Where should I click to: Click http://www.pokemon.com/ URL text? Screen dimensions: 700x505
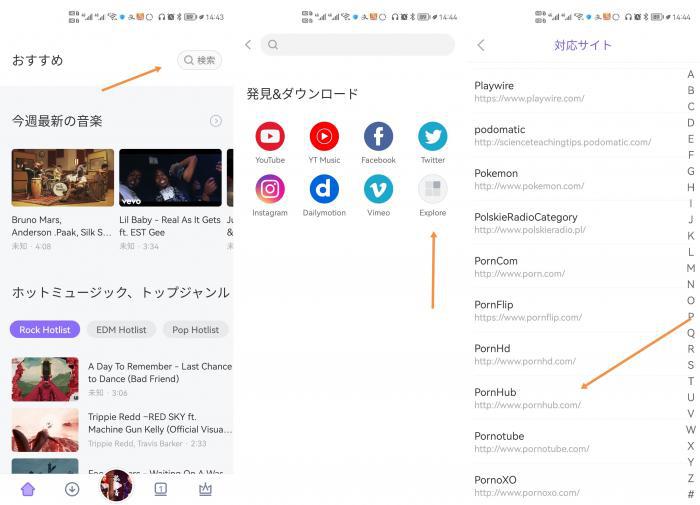click(529, 186)
